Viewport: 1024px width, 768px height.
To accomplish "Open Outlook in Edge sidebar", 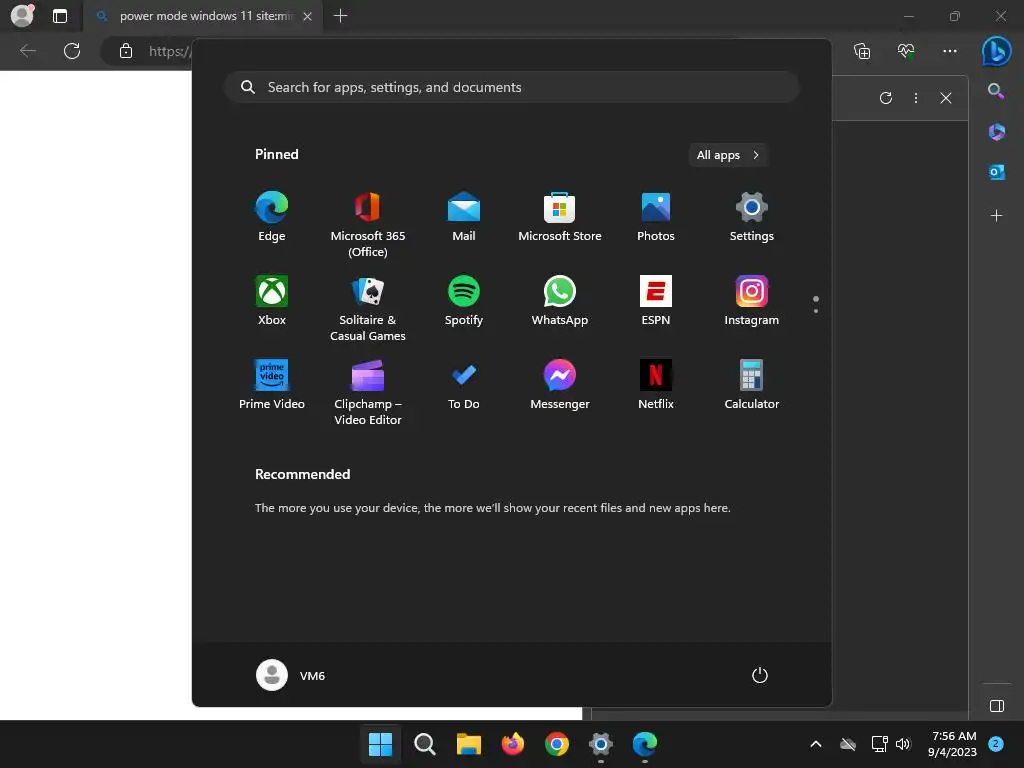I will (996, 172).
